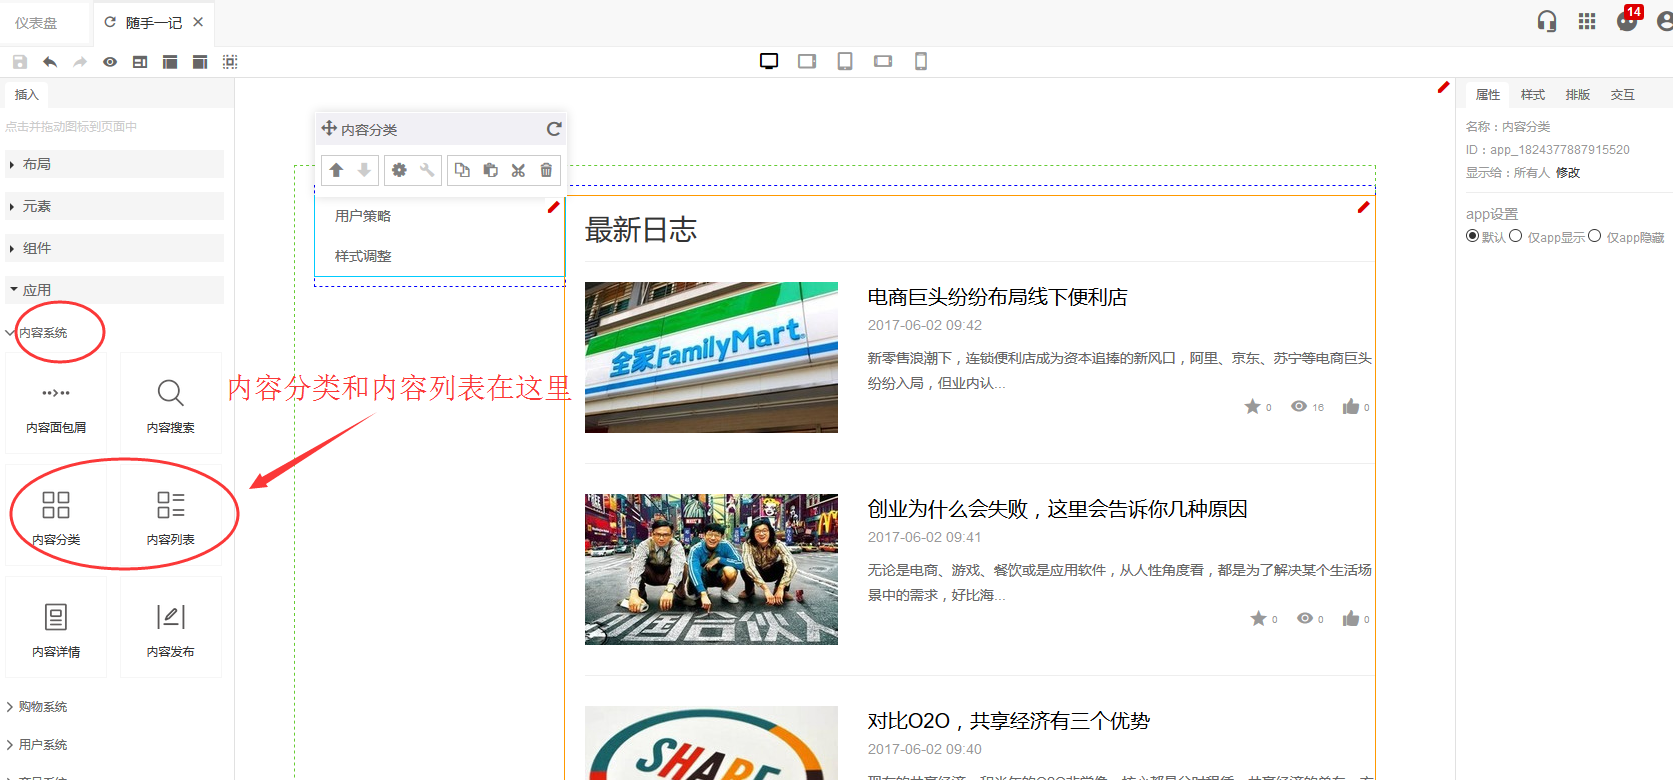Click the 修改 link beside 所有人
The image size is (1673, 780).
[1568, 173]
